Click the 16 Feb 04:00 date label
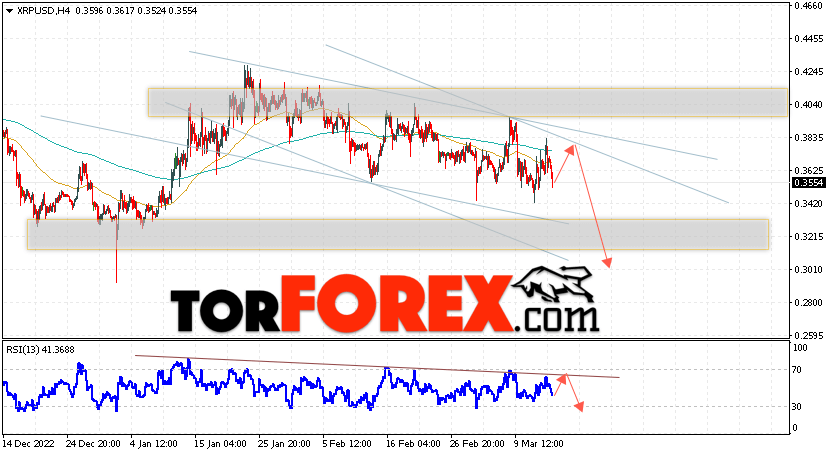This screenshot has width=830, height=455. click(x=412, y=443)
